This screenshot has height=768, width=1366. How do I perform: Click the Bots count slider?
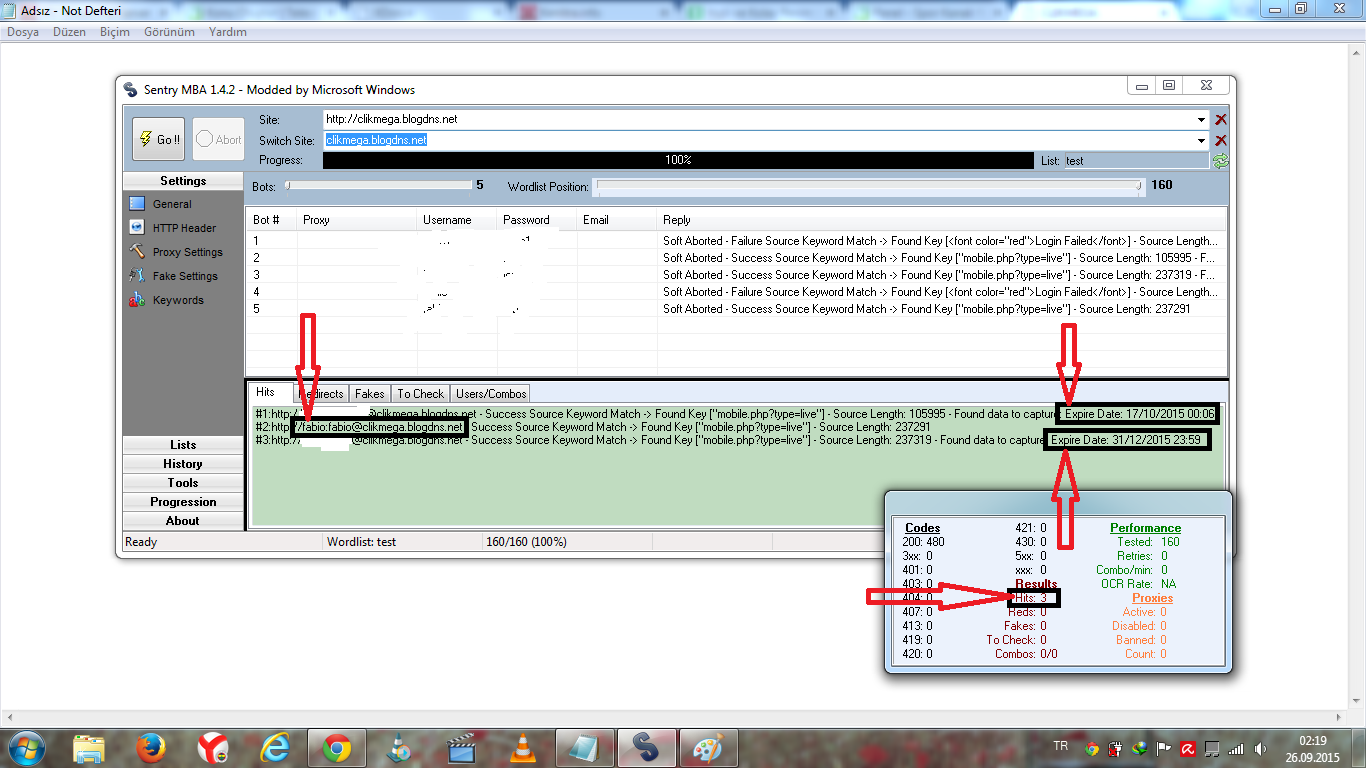[x=378, y=185]
